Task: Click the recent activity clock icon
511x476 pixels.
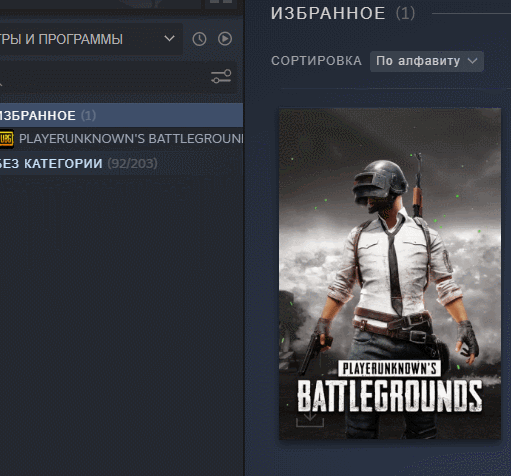Action: [x=199, y=39]
